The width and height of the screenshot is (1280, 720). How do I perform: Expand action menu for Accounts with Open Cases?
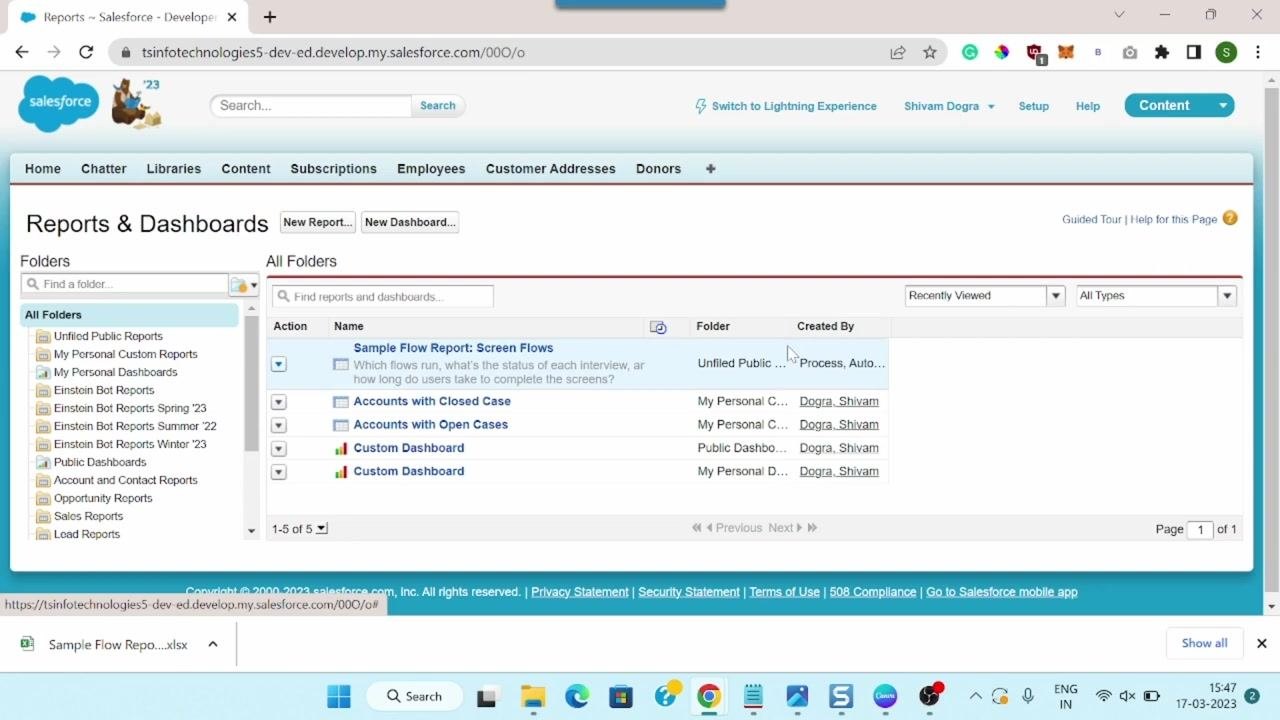pyautogui.click(x=279, y=425)
